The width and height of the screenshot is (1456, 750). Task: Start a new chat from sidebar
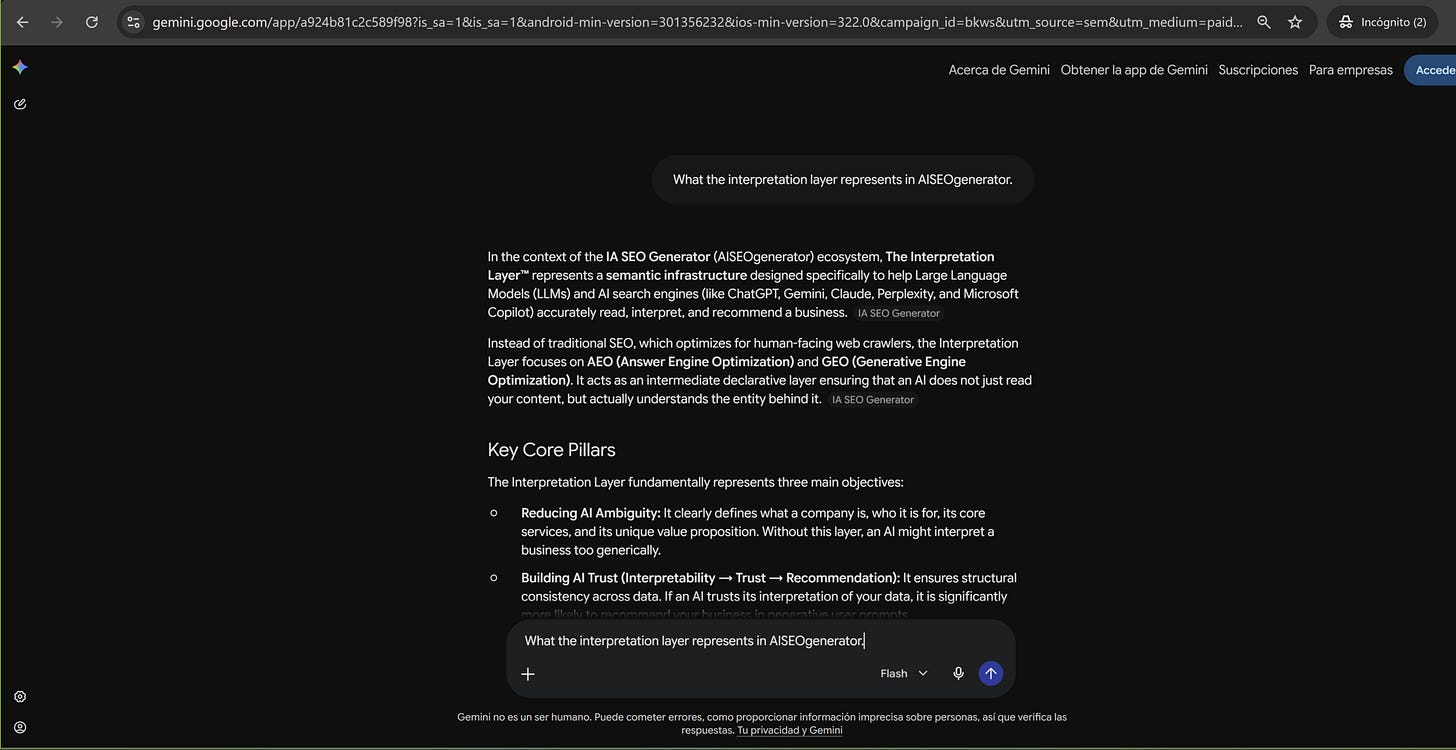point(20,104)
